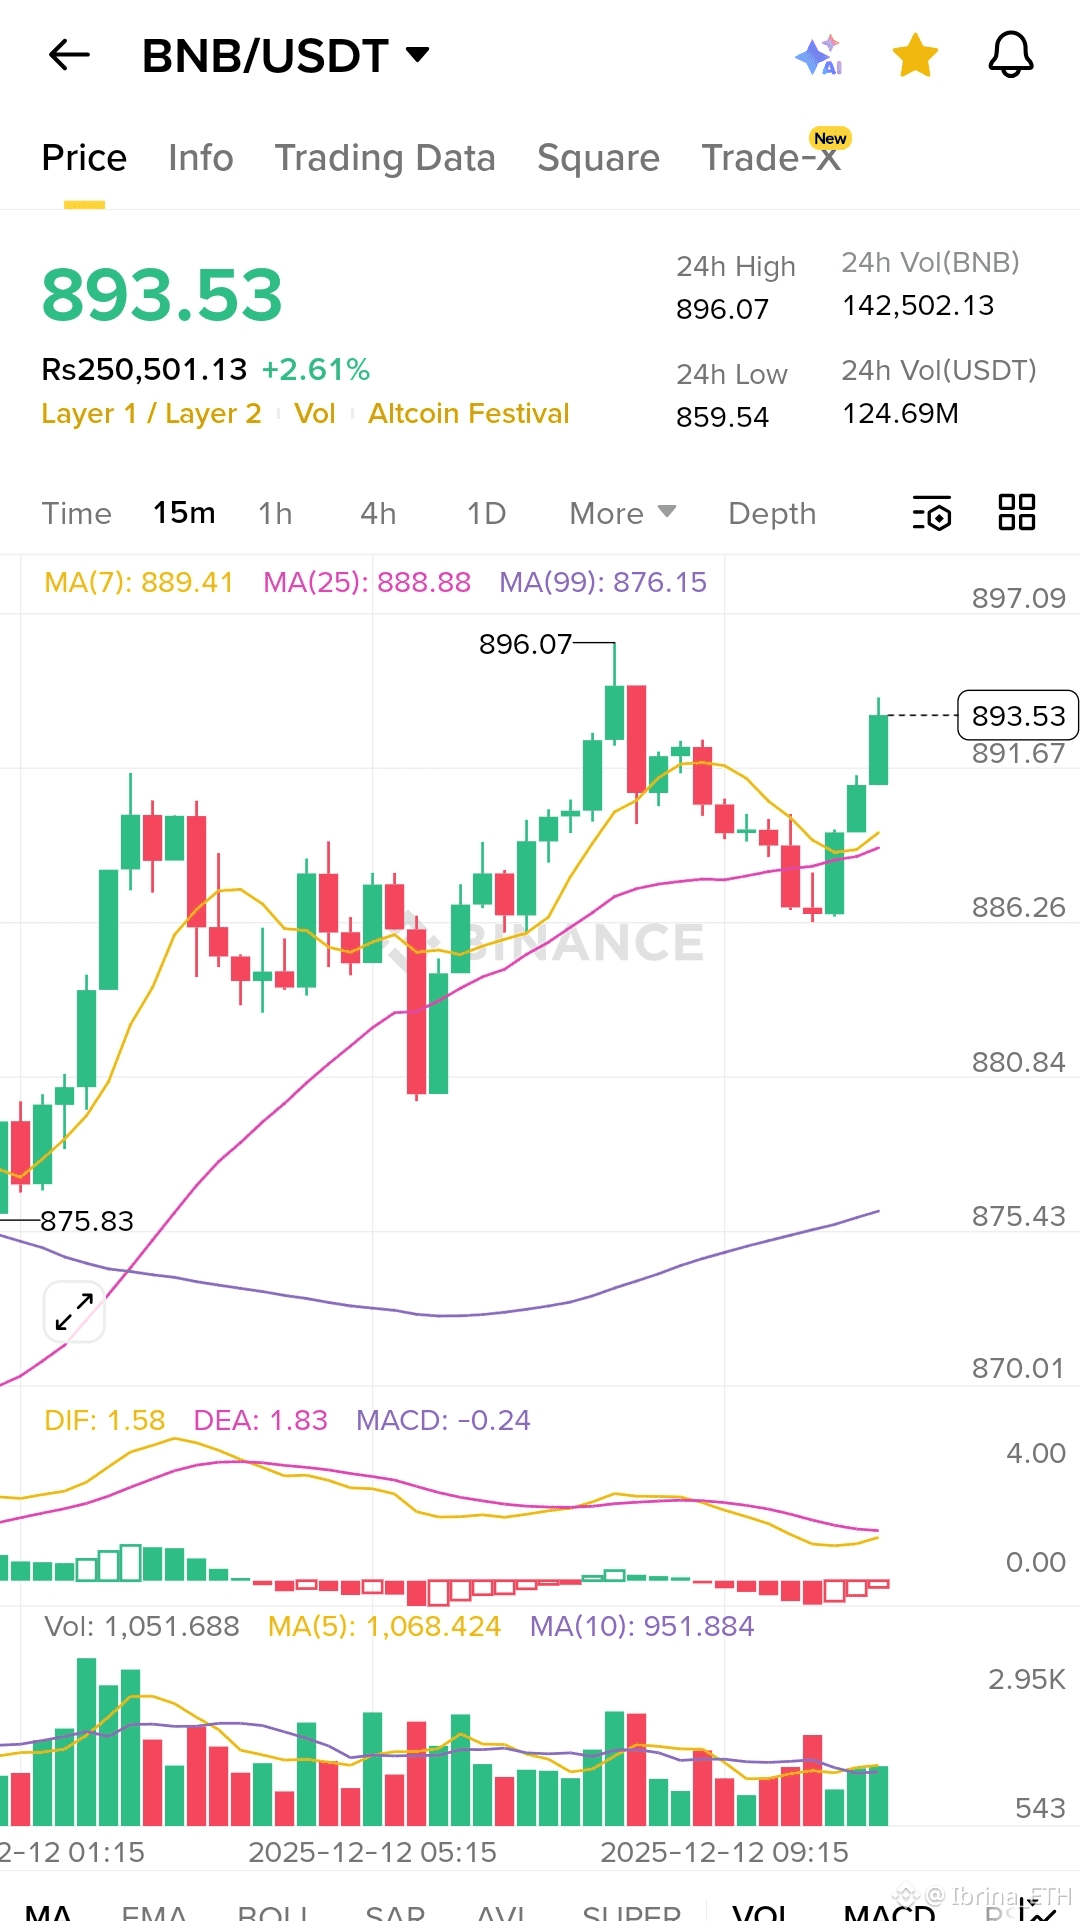Viewport: 1080px width, 1921px height.
Task: Tap the 893.53 current price label
Action: [1018, 716]
